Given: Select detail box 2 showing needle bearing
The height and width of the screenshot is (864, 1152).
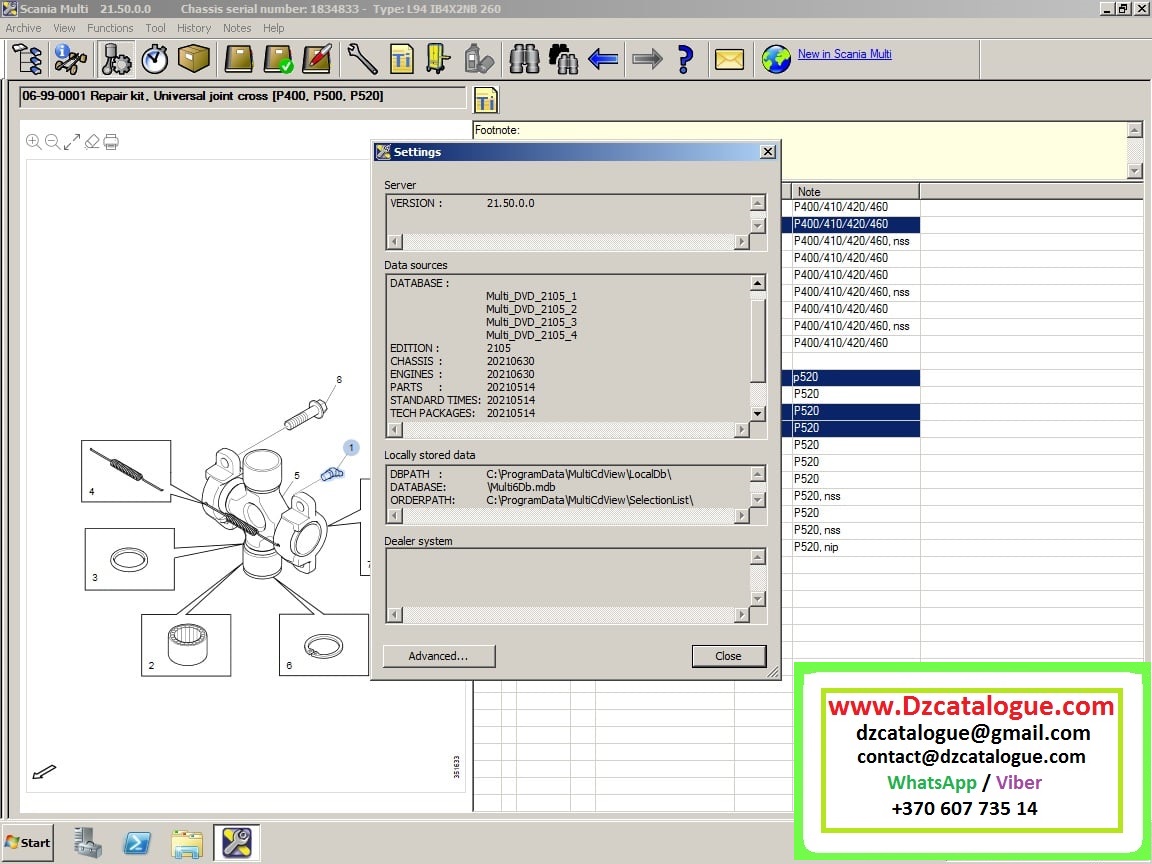Looking at the screenshot, I should (186, 645).
